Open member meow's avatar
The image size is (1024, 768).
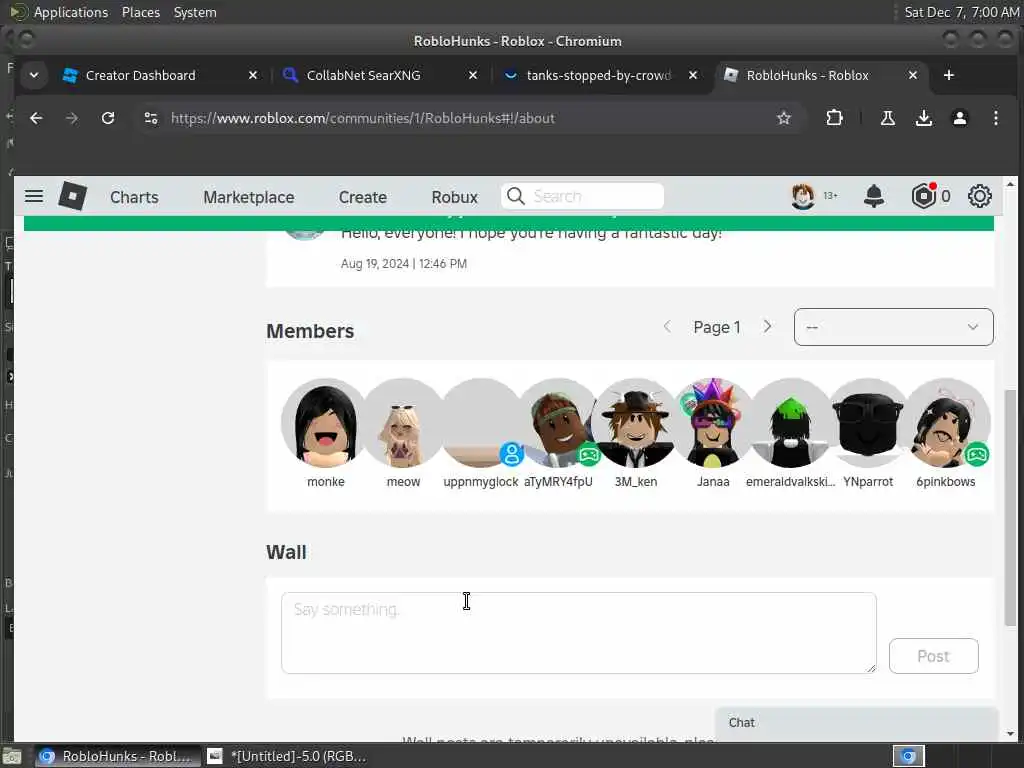(x=403, y=423)
